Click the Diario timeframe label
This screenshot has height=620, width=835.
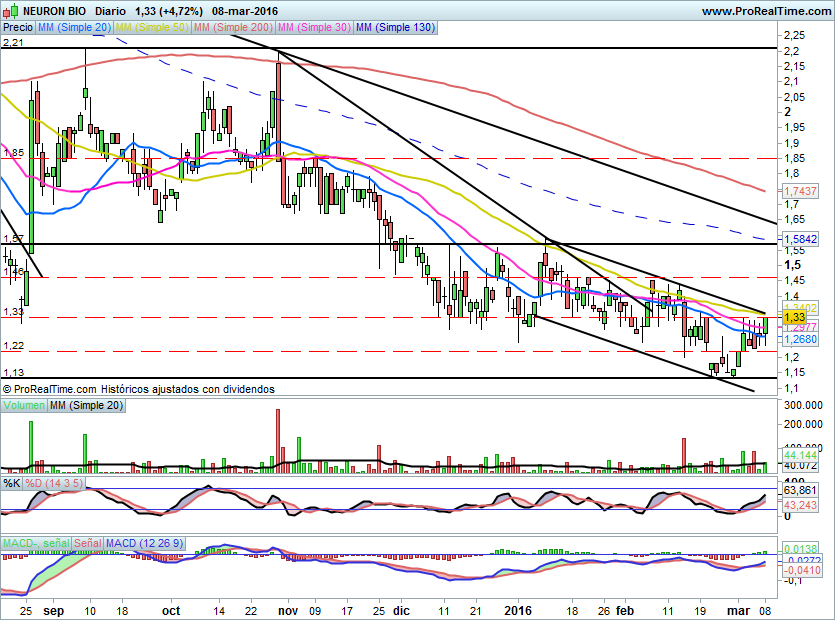click(111, 11)
